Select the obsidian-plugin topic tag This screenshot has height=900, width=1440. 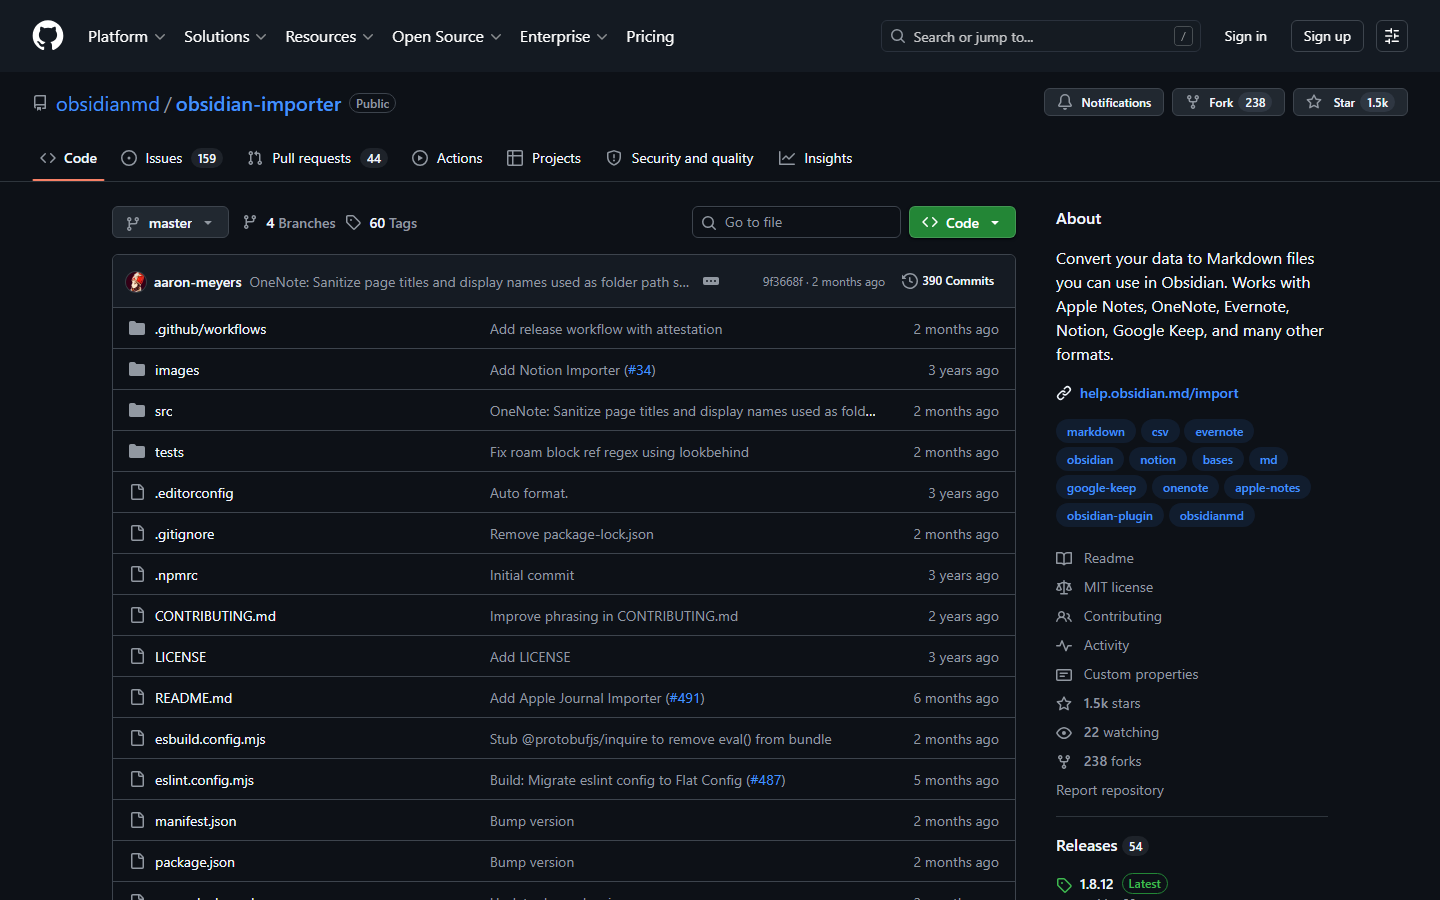[x=1109, y=516]
